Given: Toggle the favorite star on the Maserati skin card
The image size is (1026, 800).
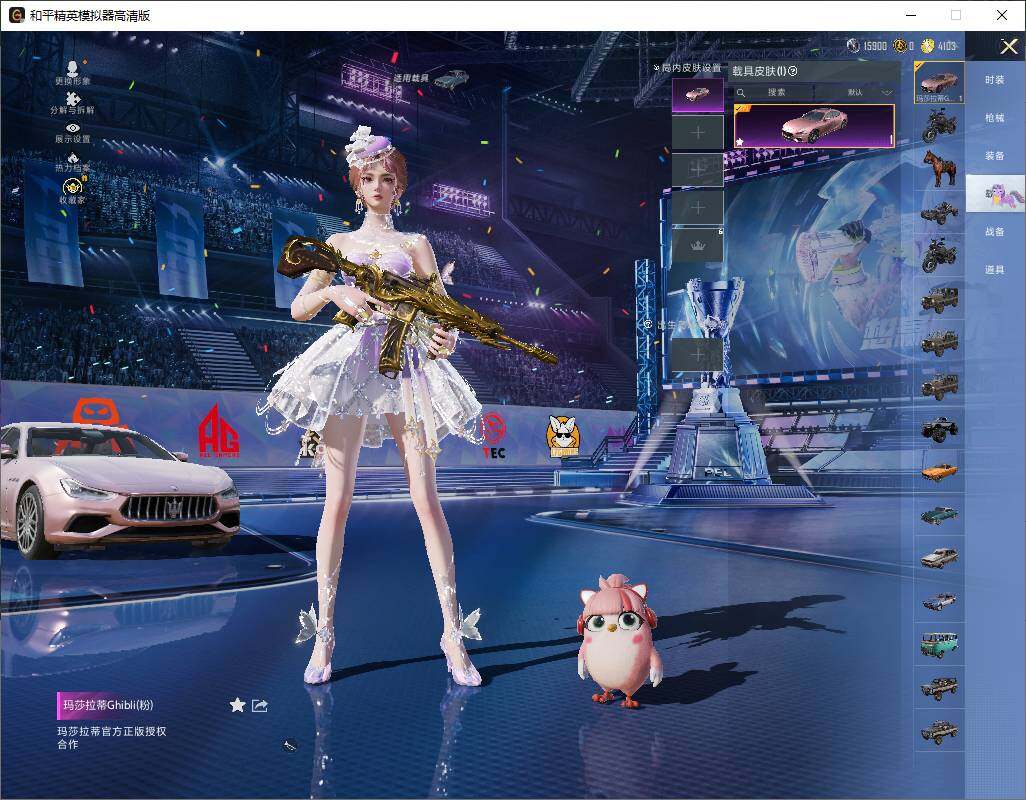Looking at the screenshot, I should pos(740,142).
